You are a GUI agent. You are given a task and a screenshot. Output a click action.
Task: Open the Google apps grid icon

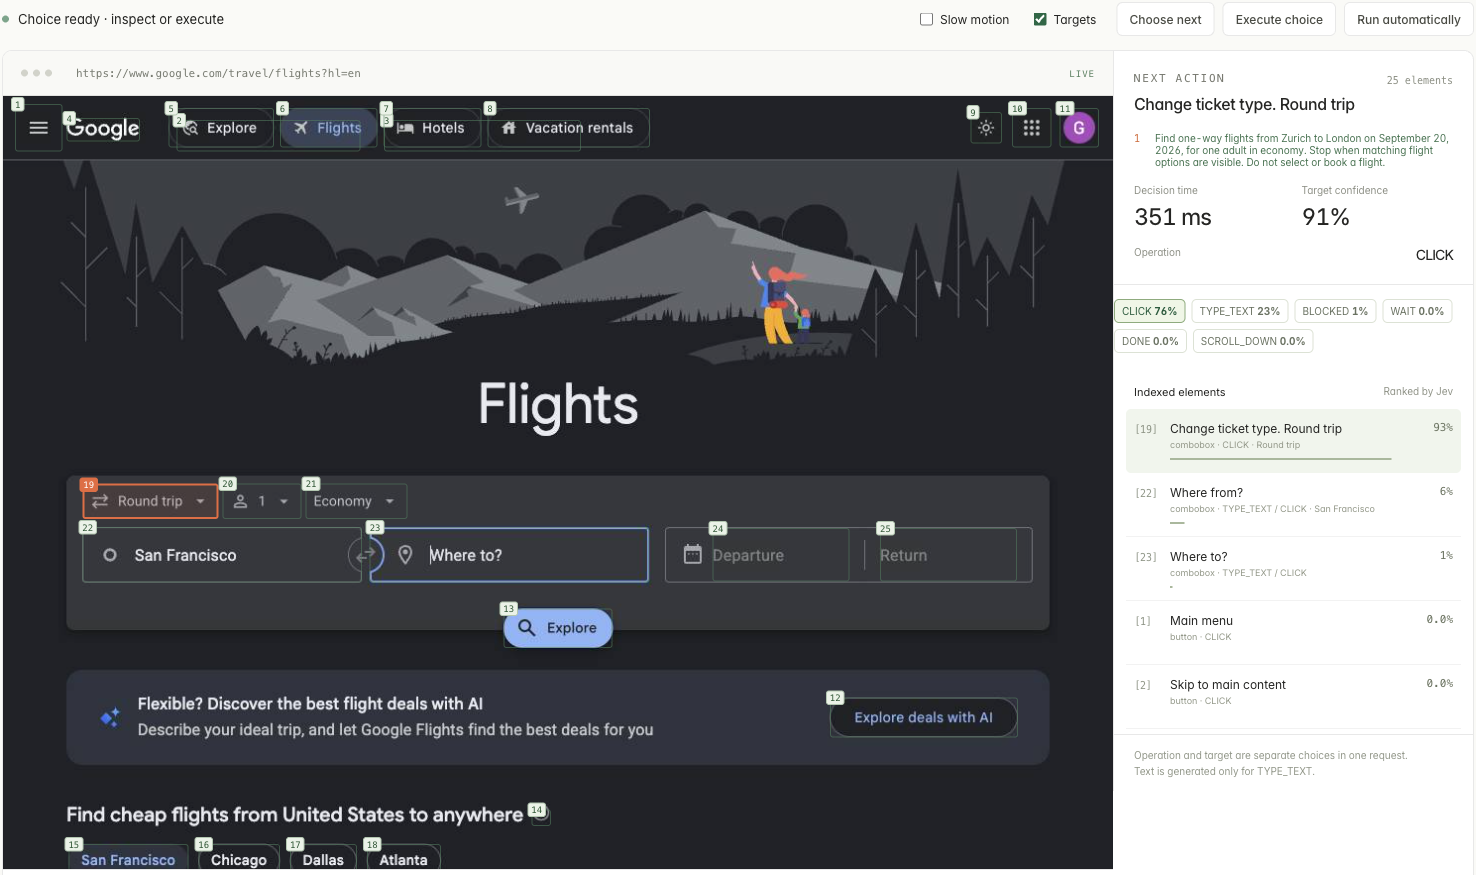tap(1031, 128)
